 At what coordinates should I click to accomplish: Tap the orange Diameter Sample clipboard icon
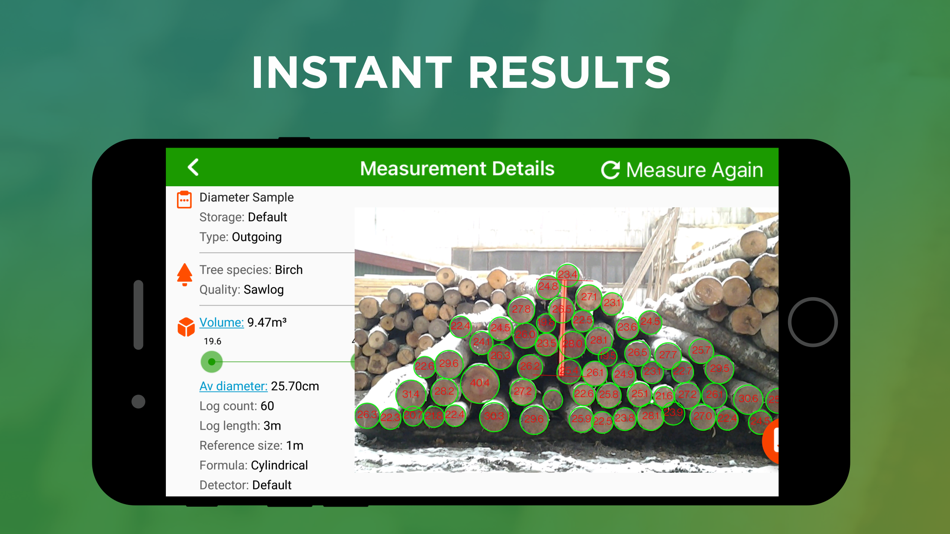click(184, 199)
